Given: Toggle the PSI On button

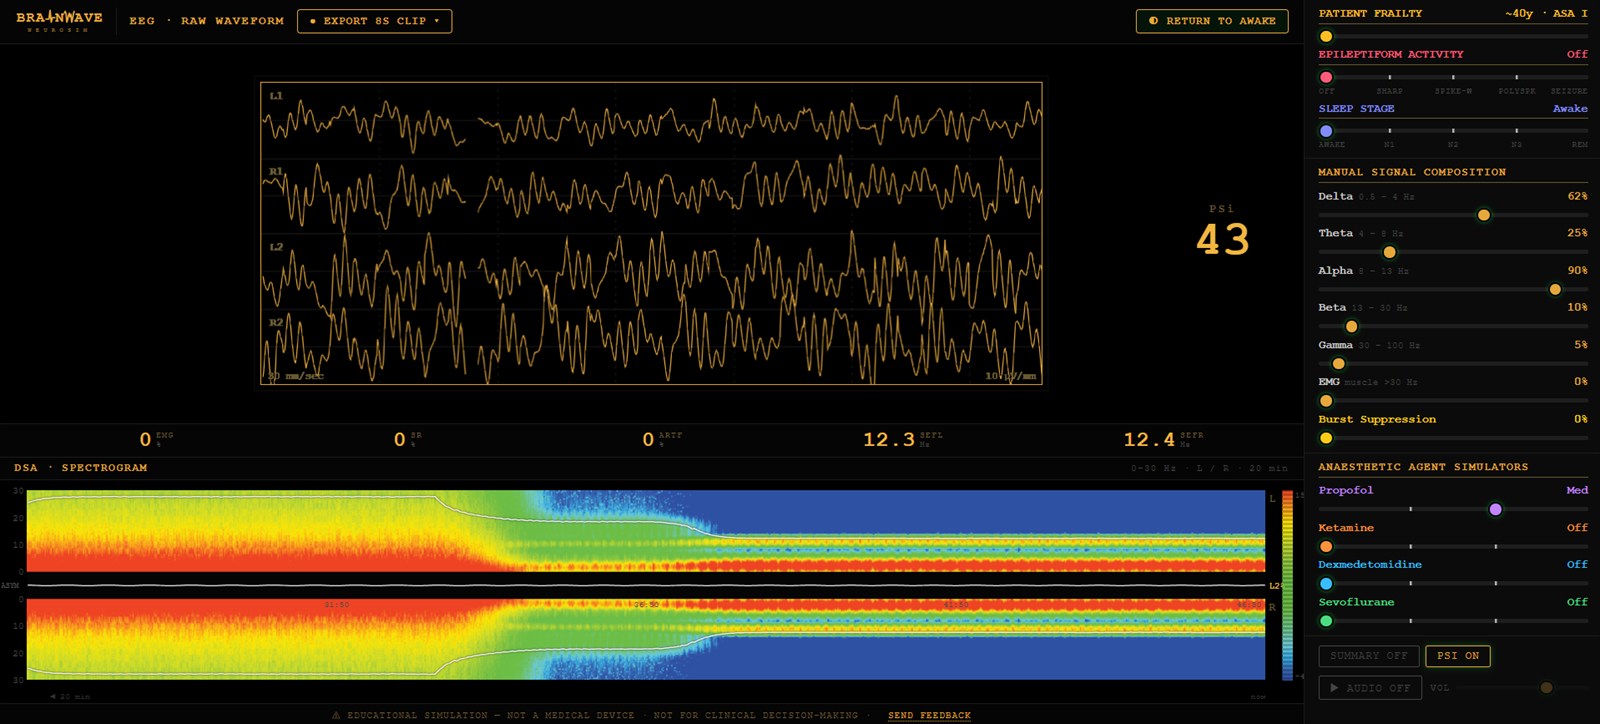Looking at the screenshot, I should coord(1458,656).
